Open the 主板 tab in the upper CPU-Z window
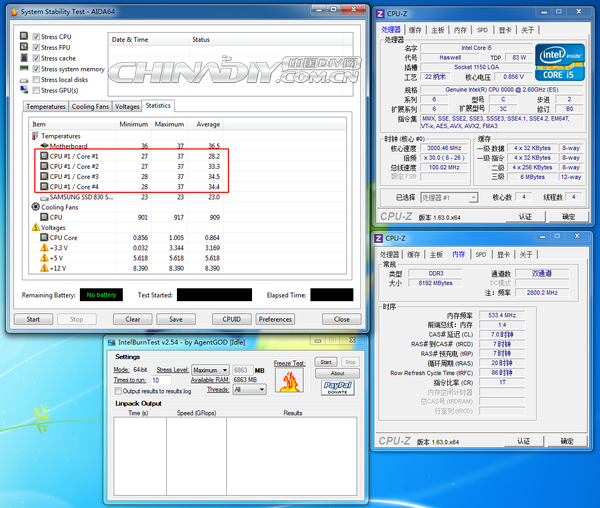Image resolution: width=600 pixels, height=508 pixels. 438,30
